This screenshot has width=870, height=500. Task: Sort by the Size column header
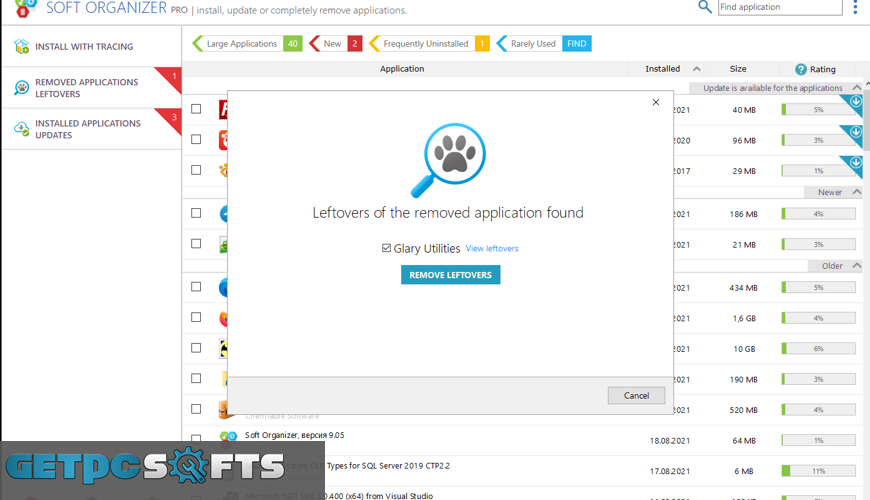[x=737, y=69]
